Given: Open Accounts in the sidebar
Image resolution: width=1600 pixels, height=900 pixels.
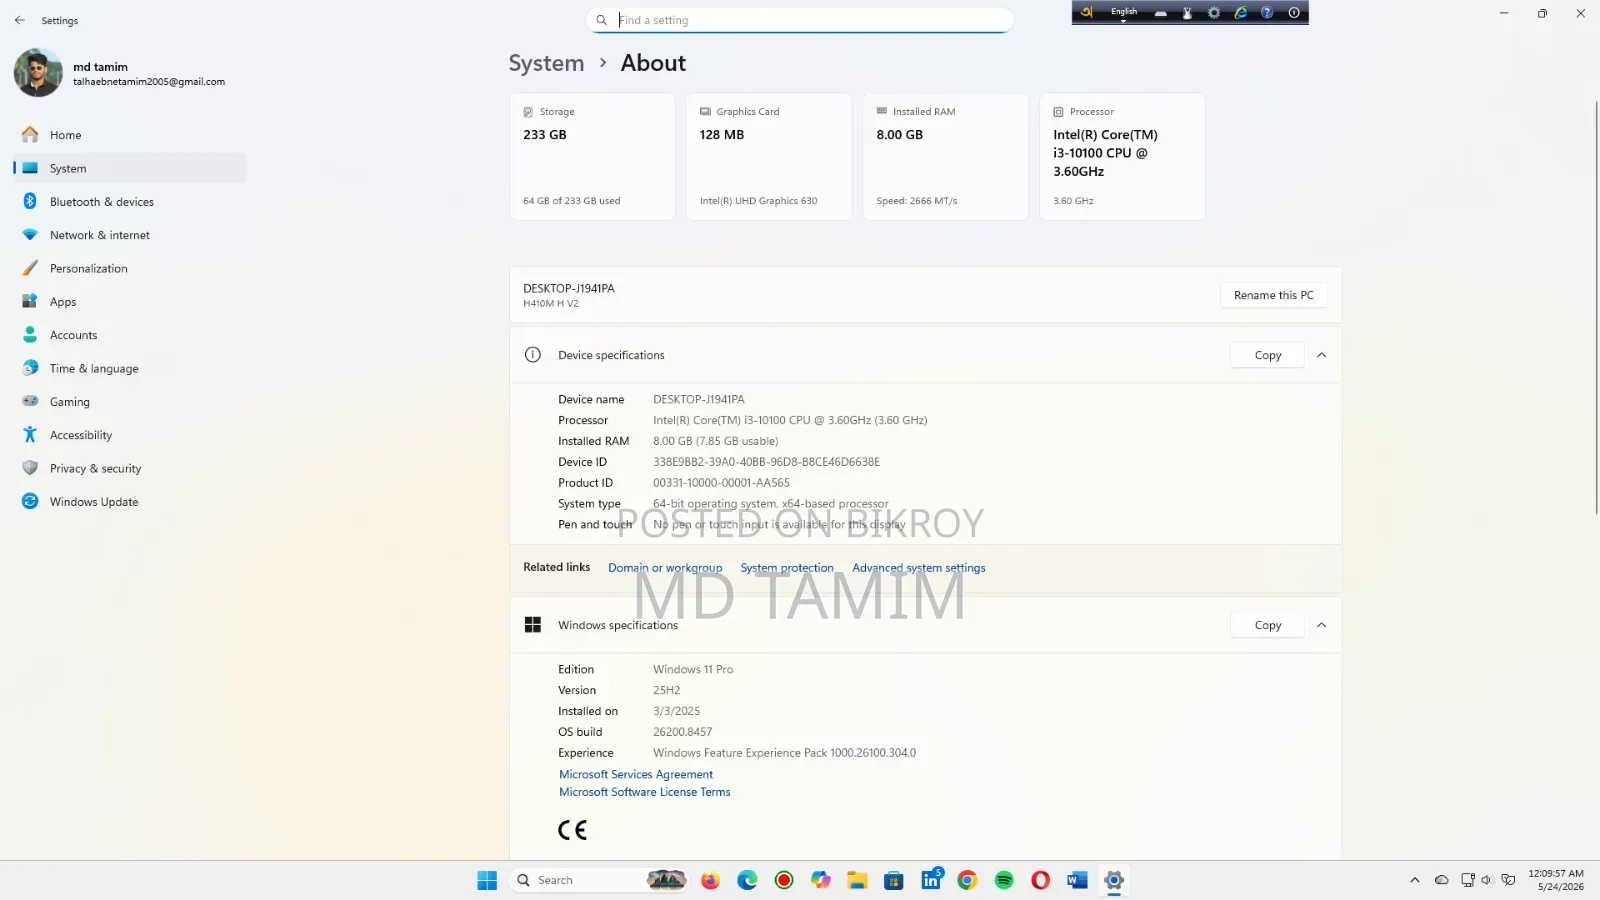Looking at the screenshot, I should pos(130,335).
